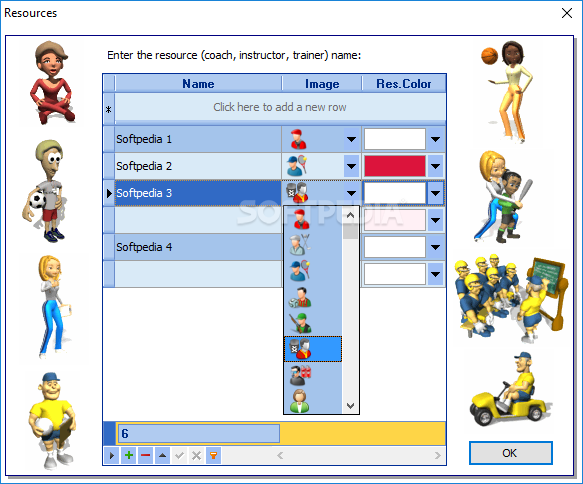Open image dropdown for Softpedia 2
This screenshot has height=484, width=583.
(x=351, y=166)
